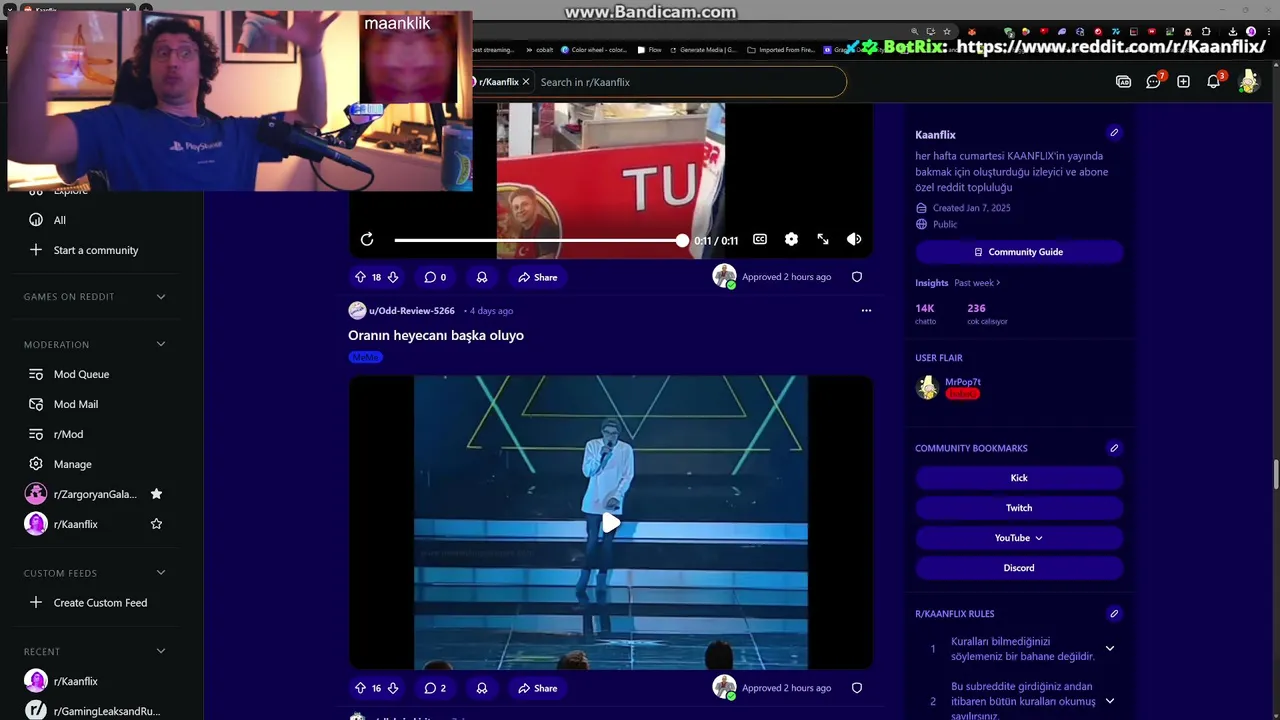Open the Community Guide
Screen dimensions: 1280x720
1019,252
